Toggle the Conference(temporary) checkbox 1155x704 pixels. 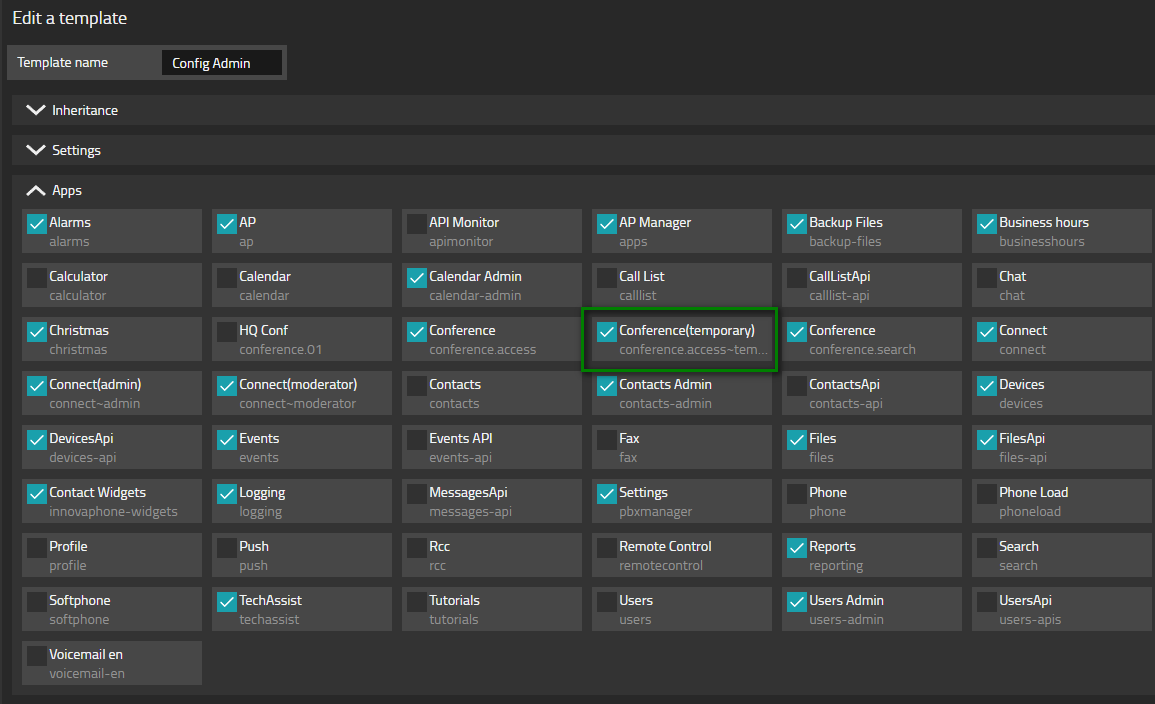click(607, 331)
